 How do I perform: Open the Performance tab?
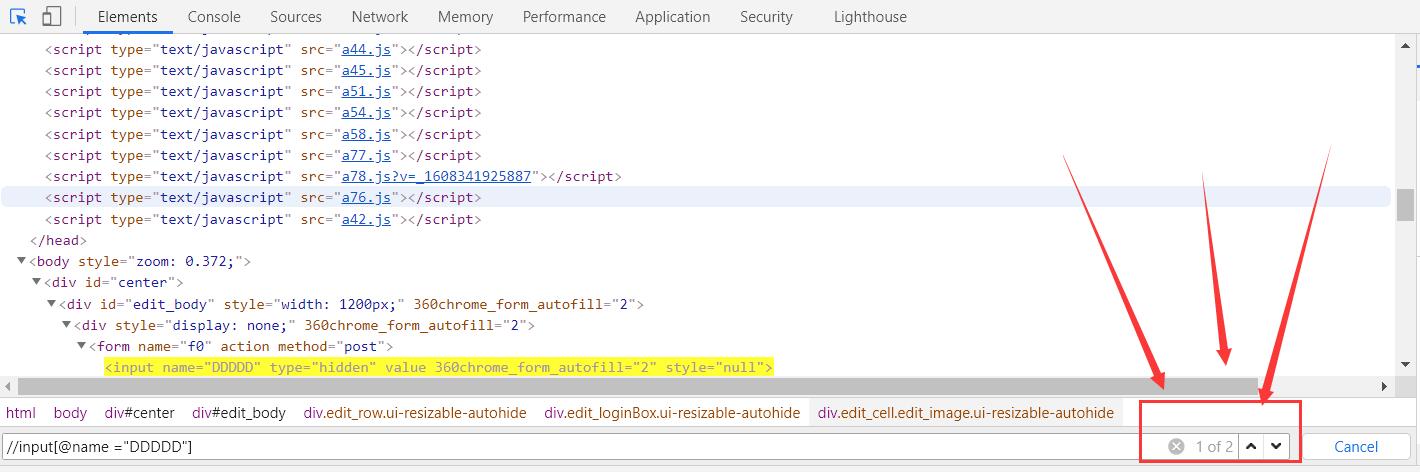564,16
